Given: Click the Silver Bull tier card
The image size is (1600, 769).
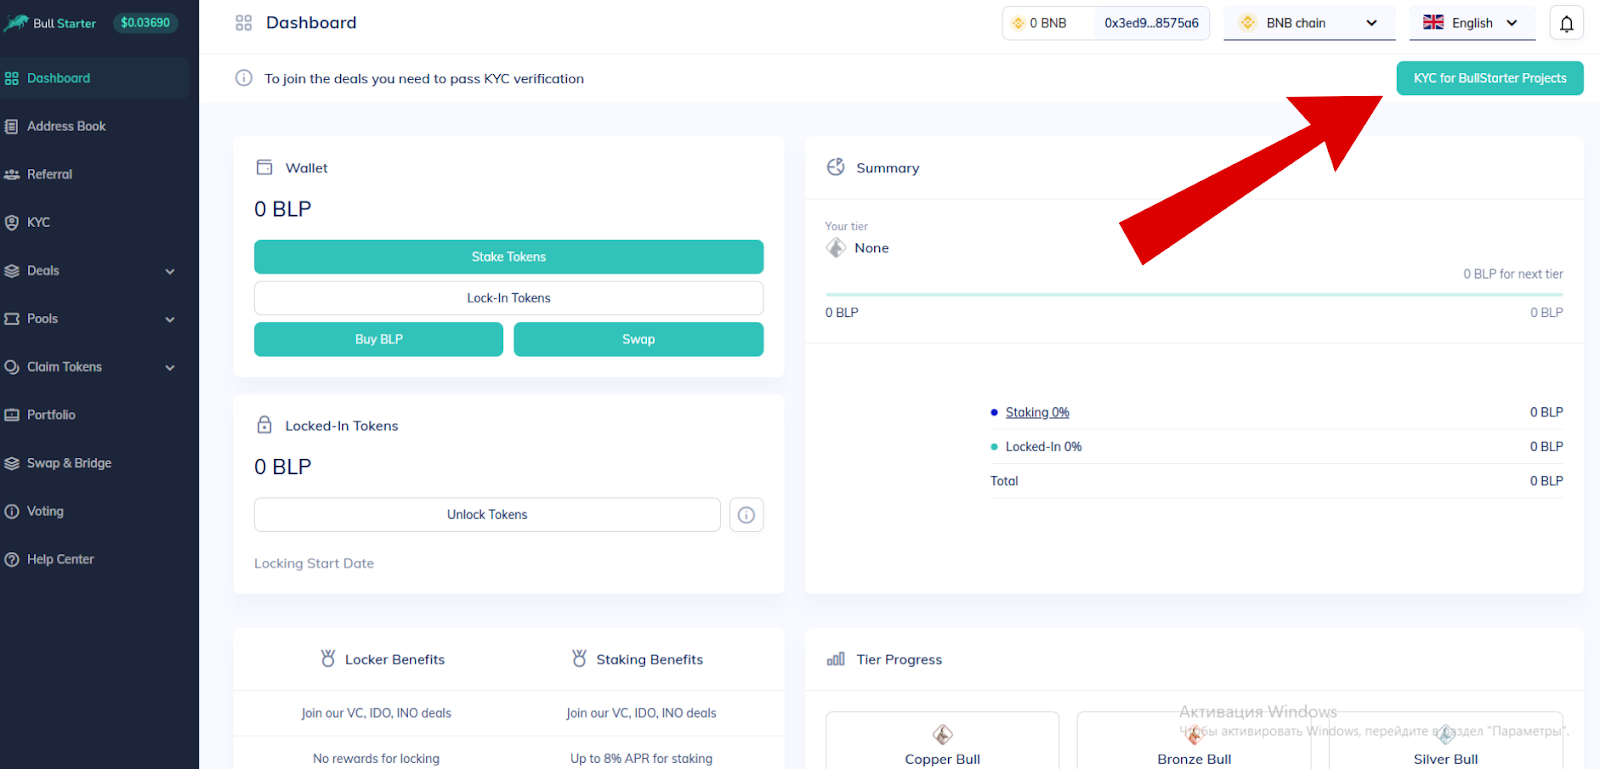Looking at the screenshot, I should pos(1446,741).
